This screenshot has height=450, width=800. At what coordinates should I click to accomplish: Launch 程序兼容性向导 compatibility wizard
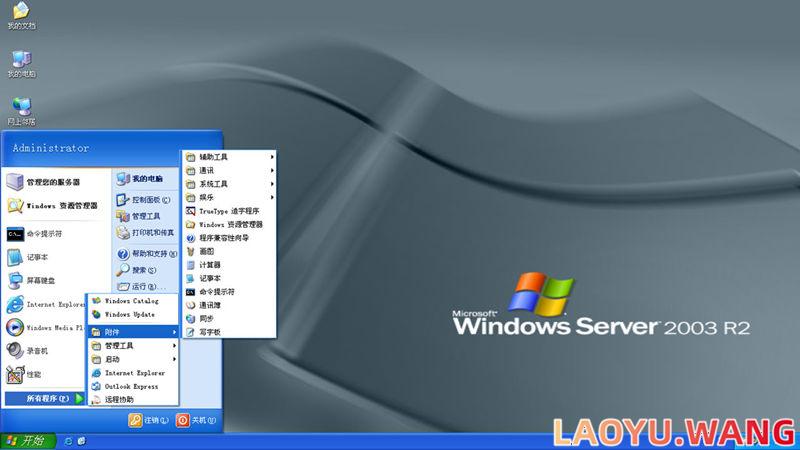tap(229, 238)
